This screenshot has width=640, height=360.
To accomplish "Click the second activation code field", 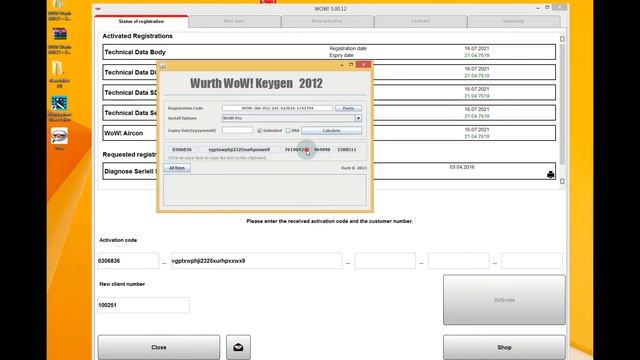I will [256, 261].
